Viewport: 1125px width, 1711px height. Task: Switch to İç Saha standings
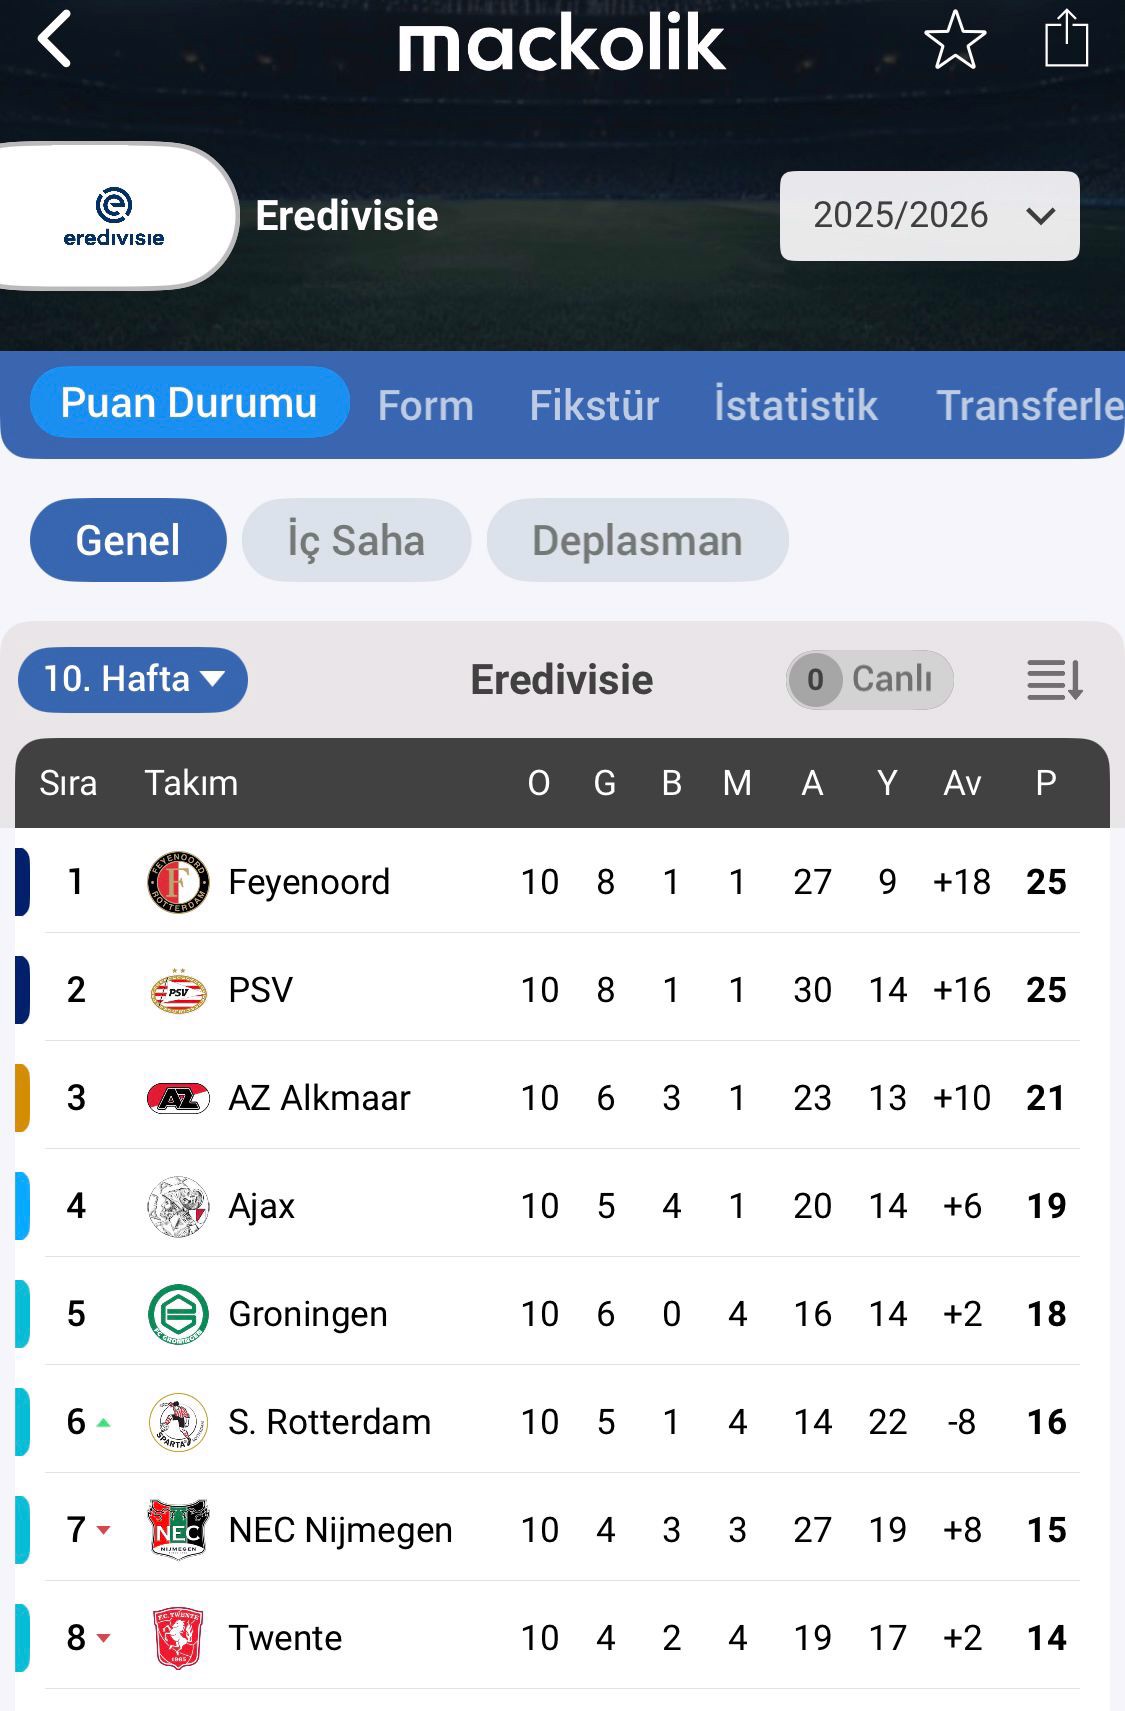tap(356, 540)
